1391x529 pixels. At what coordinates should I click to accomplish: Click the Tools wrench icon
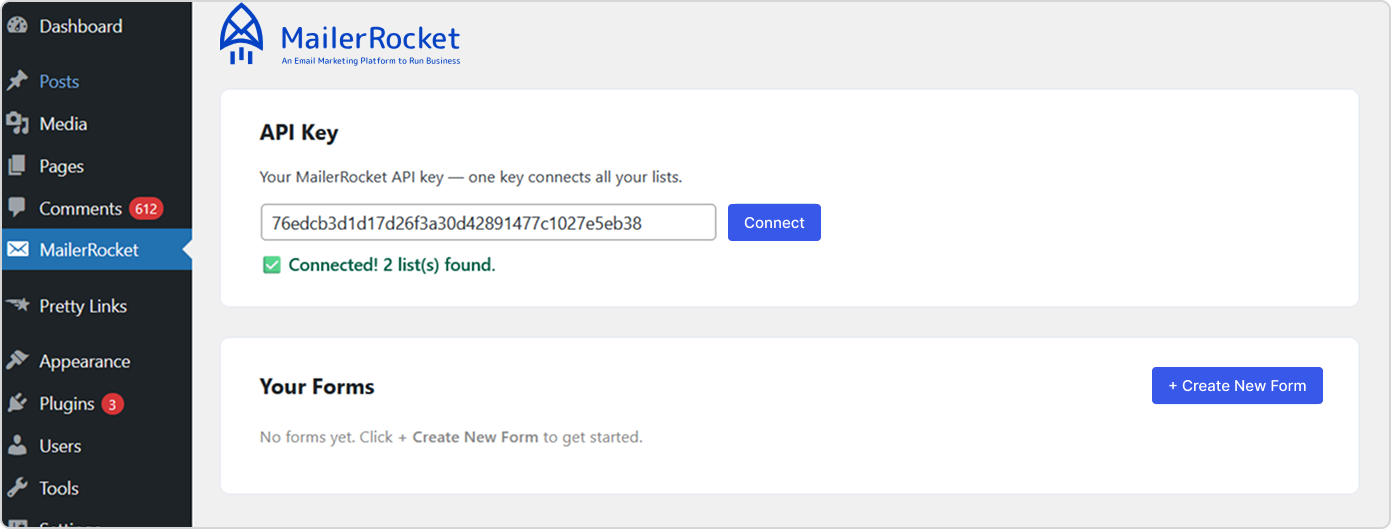click(17, 488)
